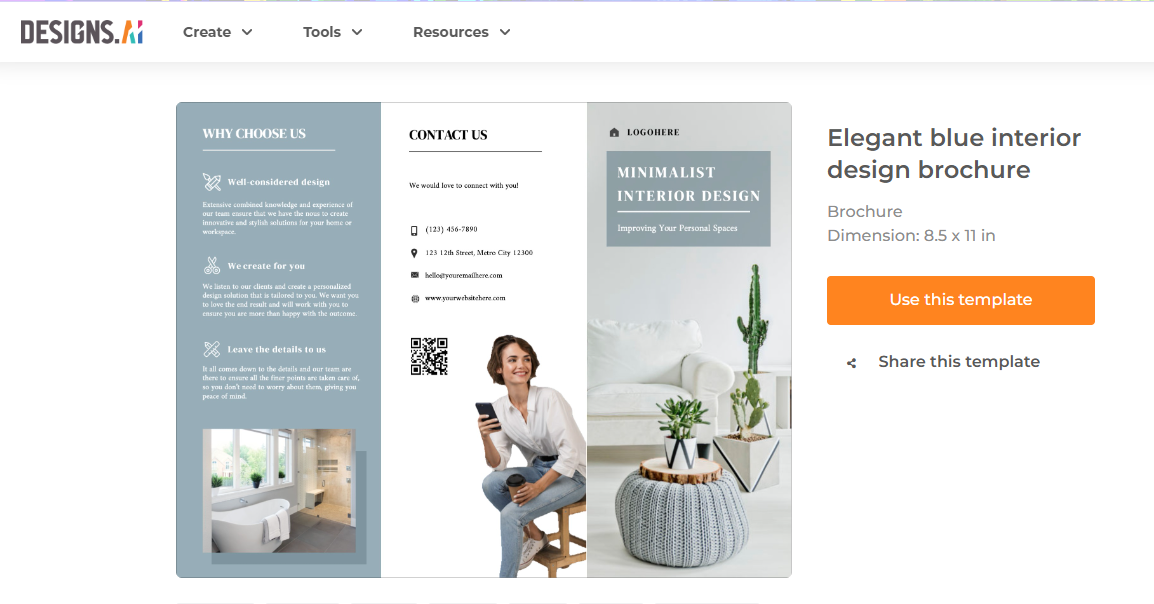
Task: Click the scissors icon above Leave the details to us
Action: 211,349
